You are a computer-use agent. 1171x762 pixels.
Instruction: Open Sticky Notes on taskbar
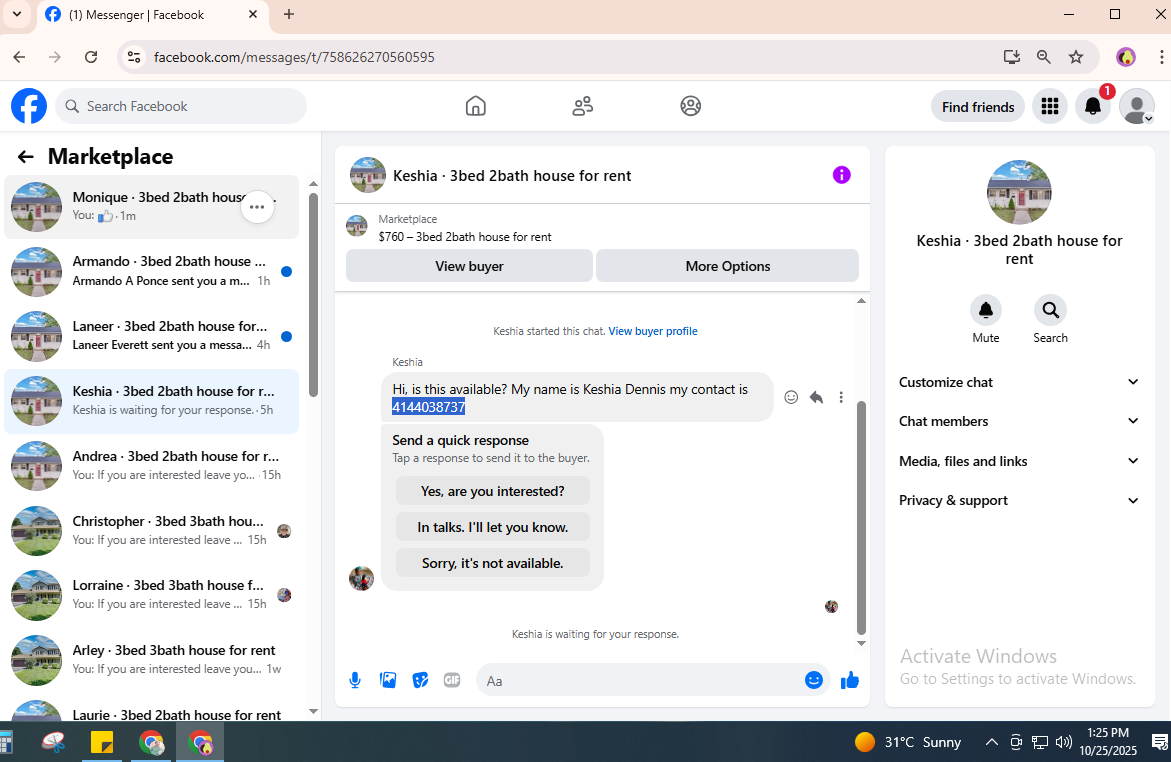coord(102,742)
